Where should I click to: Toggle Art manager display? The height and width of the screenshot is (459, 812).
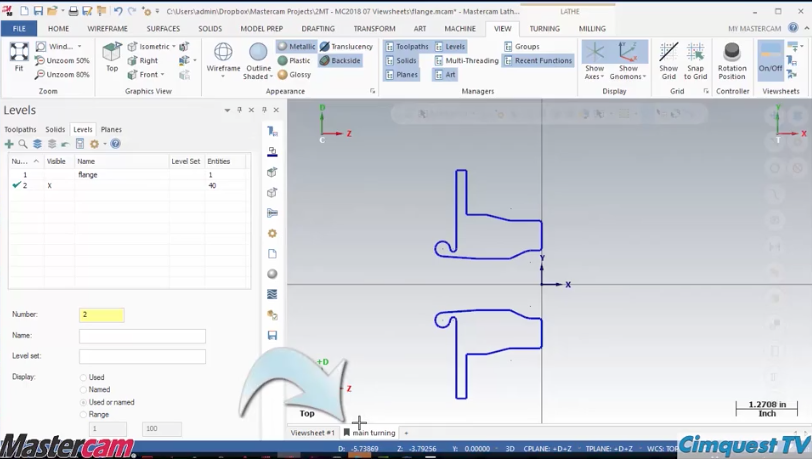[445, 75]
